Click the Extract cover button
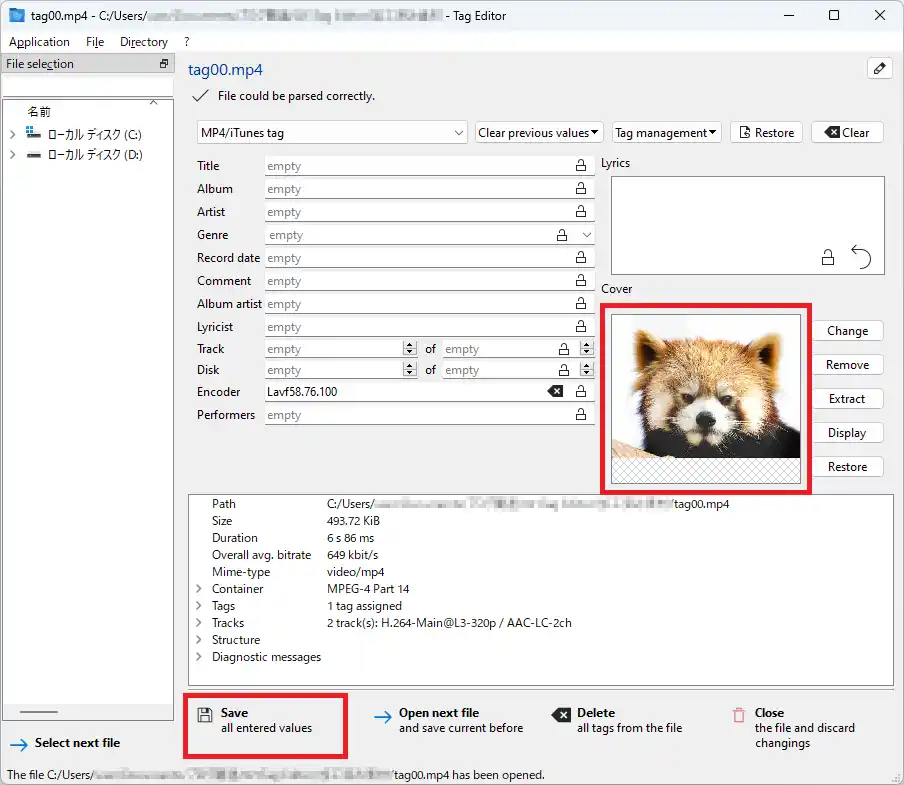Screen dimensions: 904x785 pos(847,399)
